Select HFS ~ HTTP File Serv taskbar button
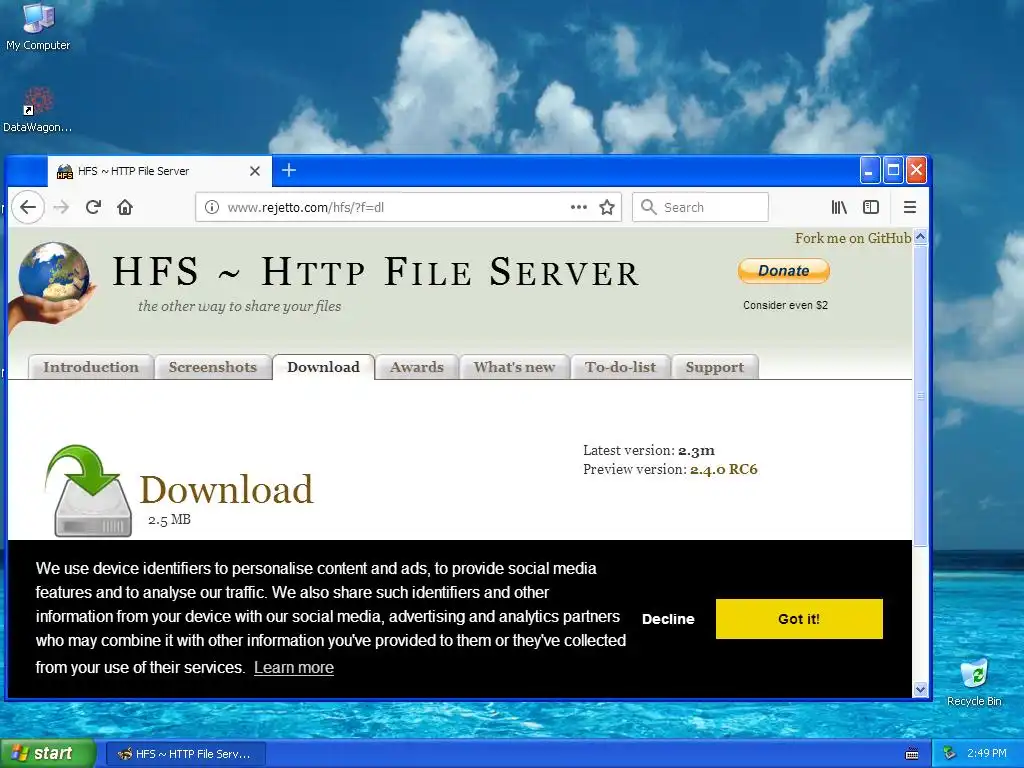 pyautogui.click(x=185, y=754)
